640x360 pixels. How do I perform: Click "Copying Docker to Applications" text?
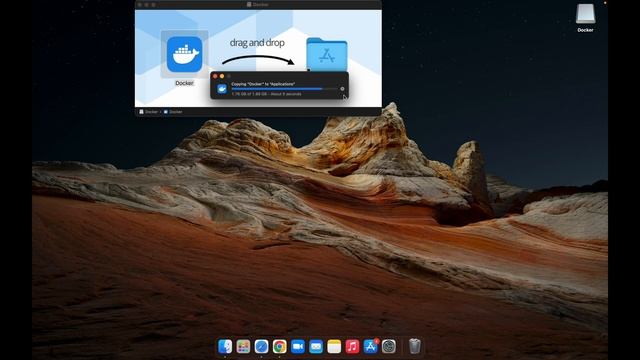263,84
